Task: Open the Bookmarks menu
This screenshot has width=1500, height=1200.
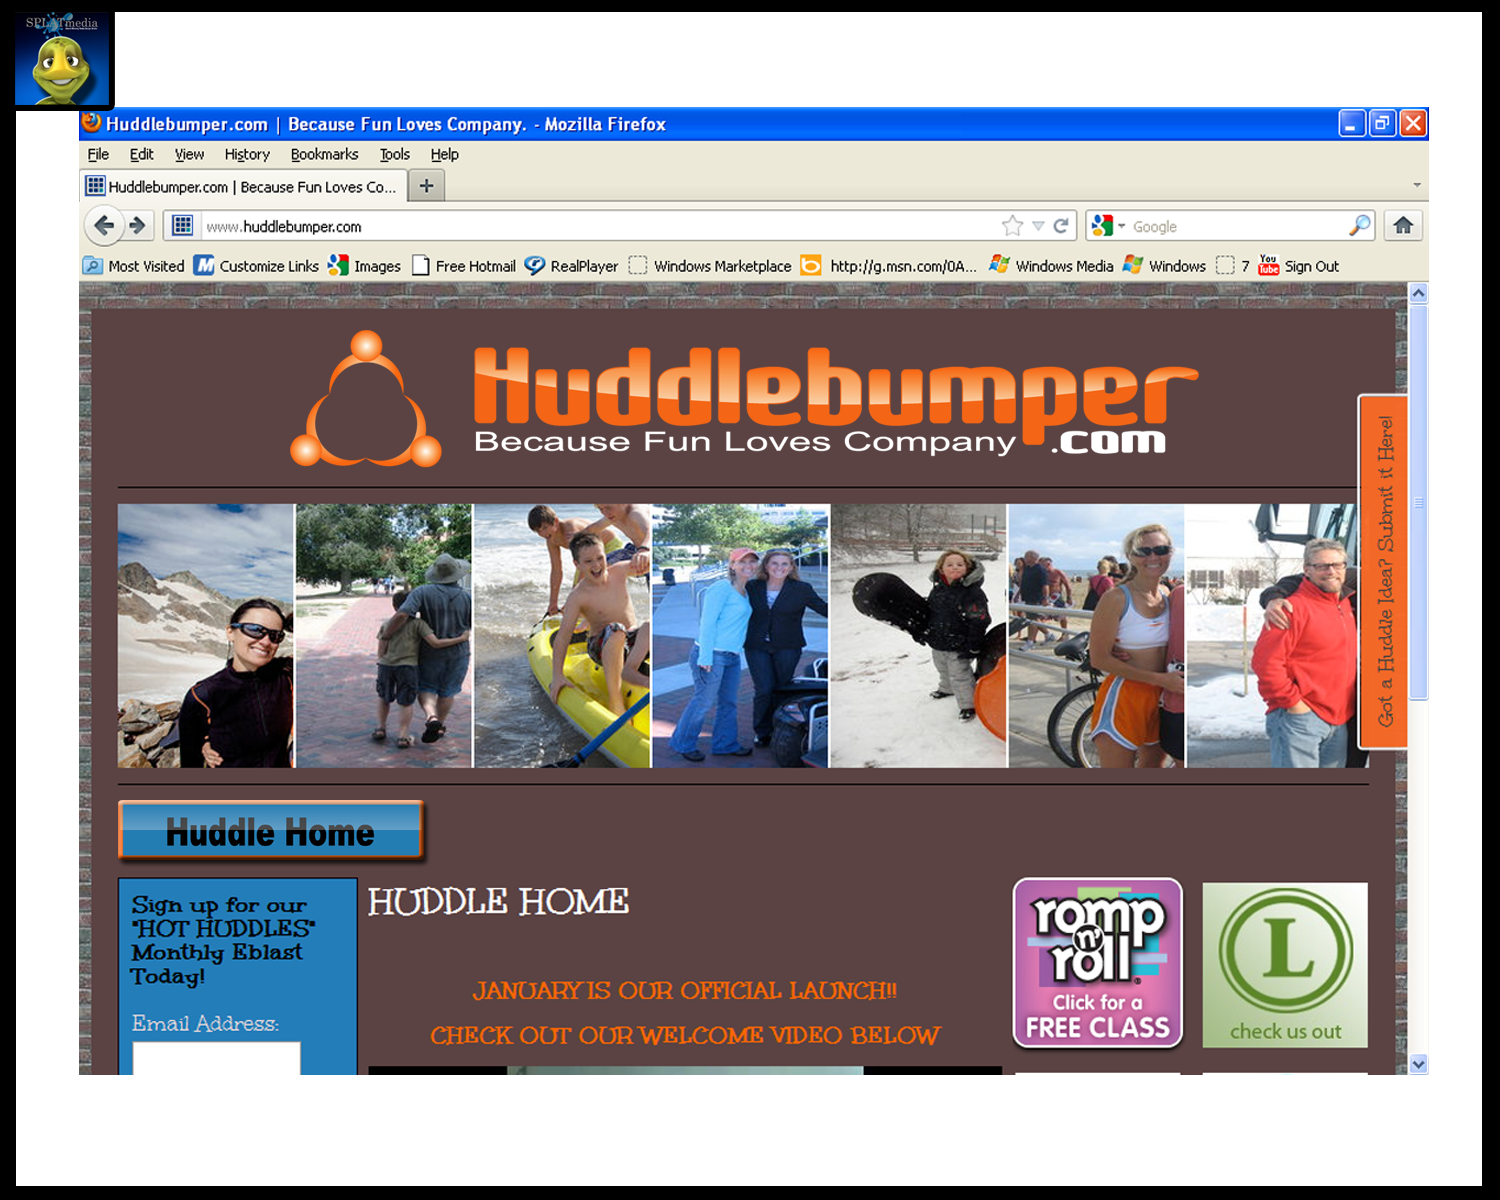Action: click(x=324, y=154)
